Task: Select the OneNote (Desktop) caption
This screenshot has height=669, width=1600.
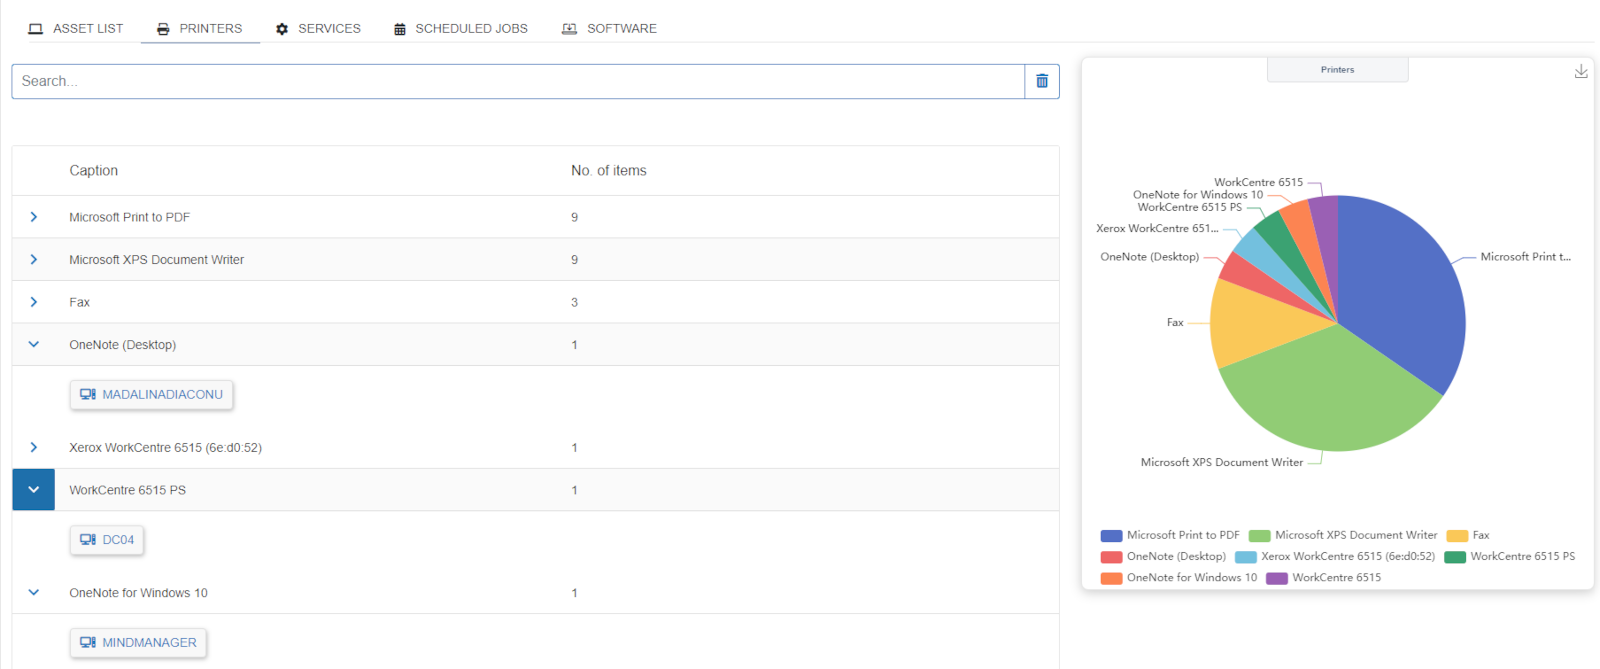Action: pos(122,345)
